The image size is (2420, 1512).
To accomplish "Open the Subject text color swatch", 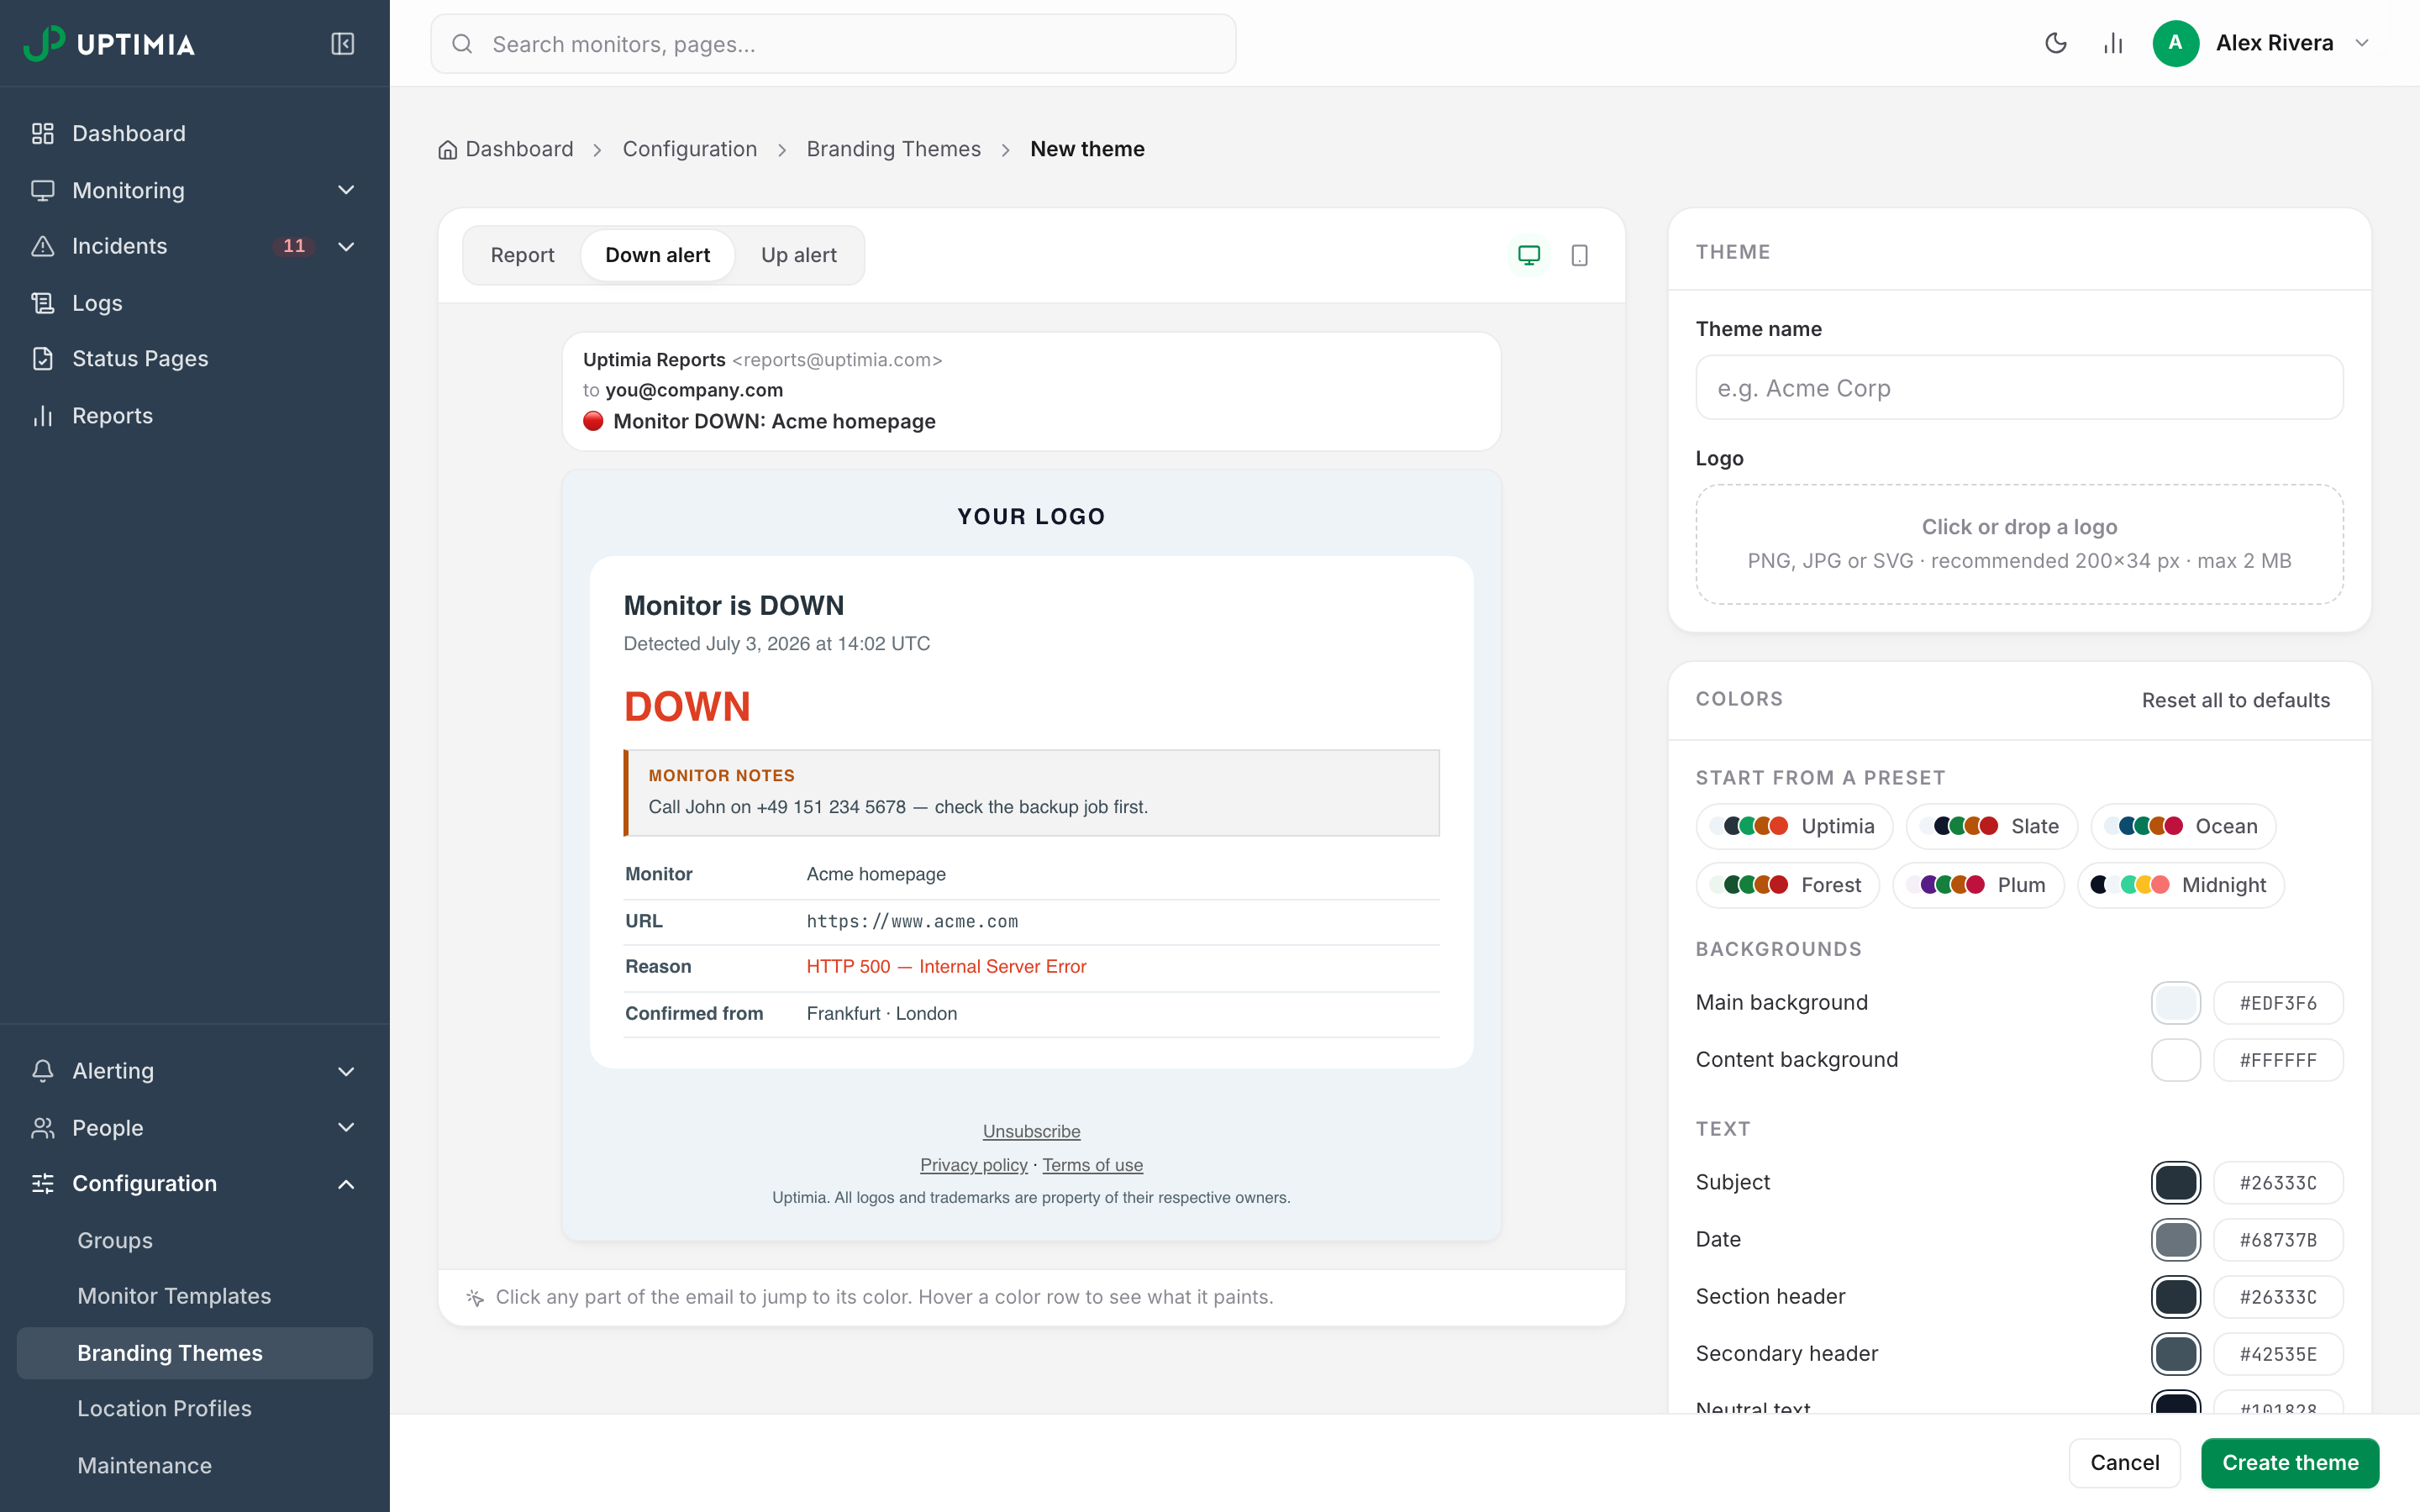I will pyautogui.click(x=2175, y=1182).
